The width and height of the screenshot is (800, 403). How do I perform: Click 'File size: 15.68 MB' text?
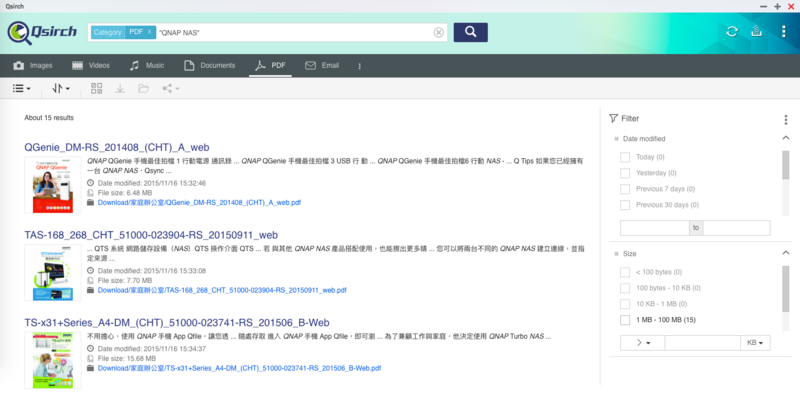127,359
